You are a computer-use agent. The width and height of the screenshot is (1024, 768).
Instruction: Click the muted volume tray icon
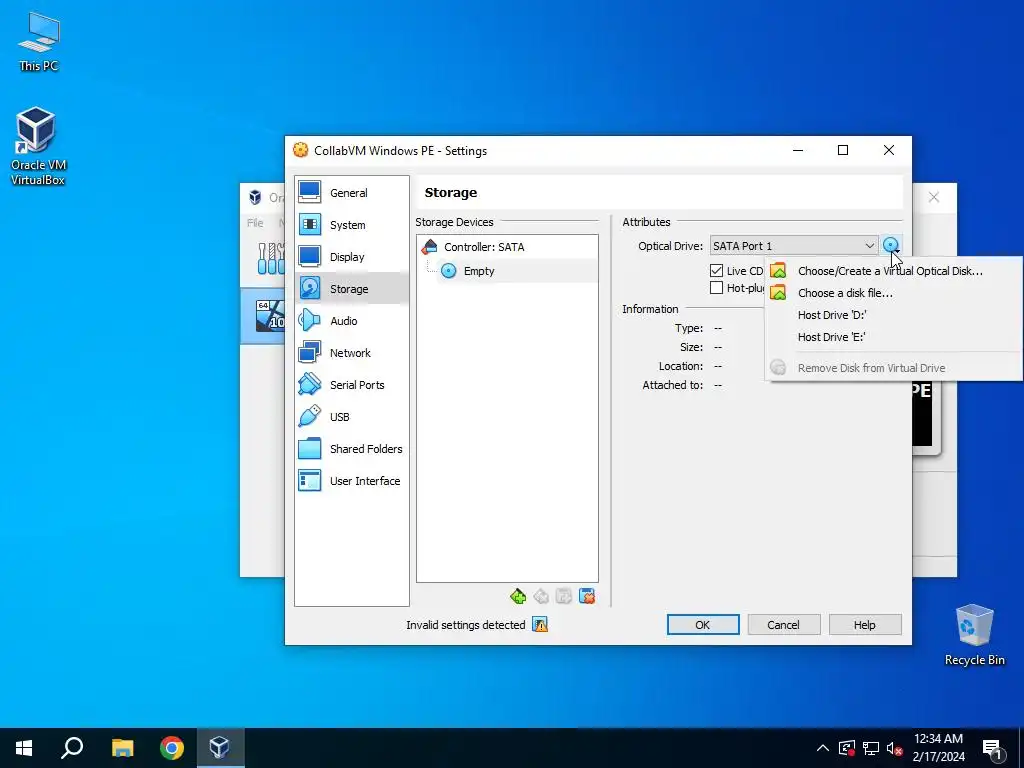point(894,748)
